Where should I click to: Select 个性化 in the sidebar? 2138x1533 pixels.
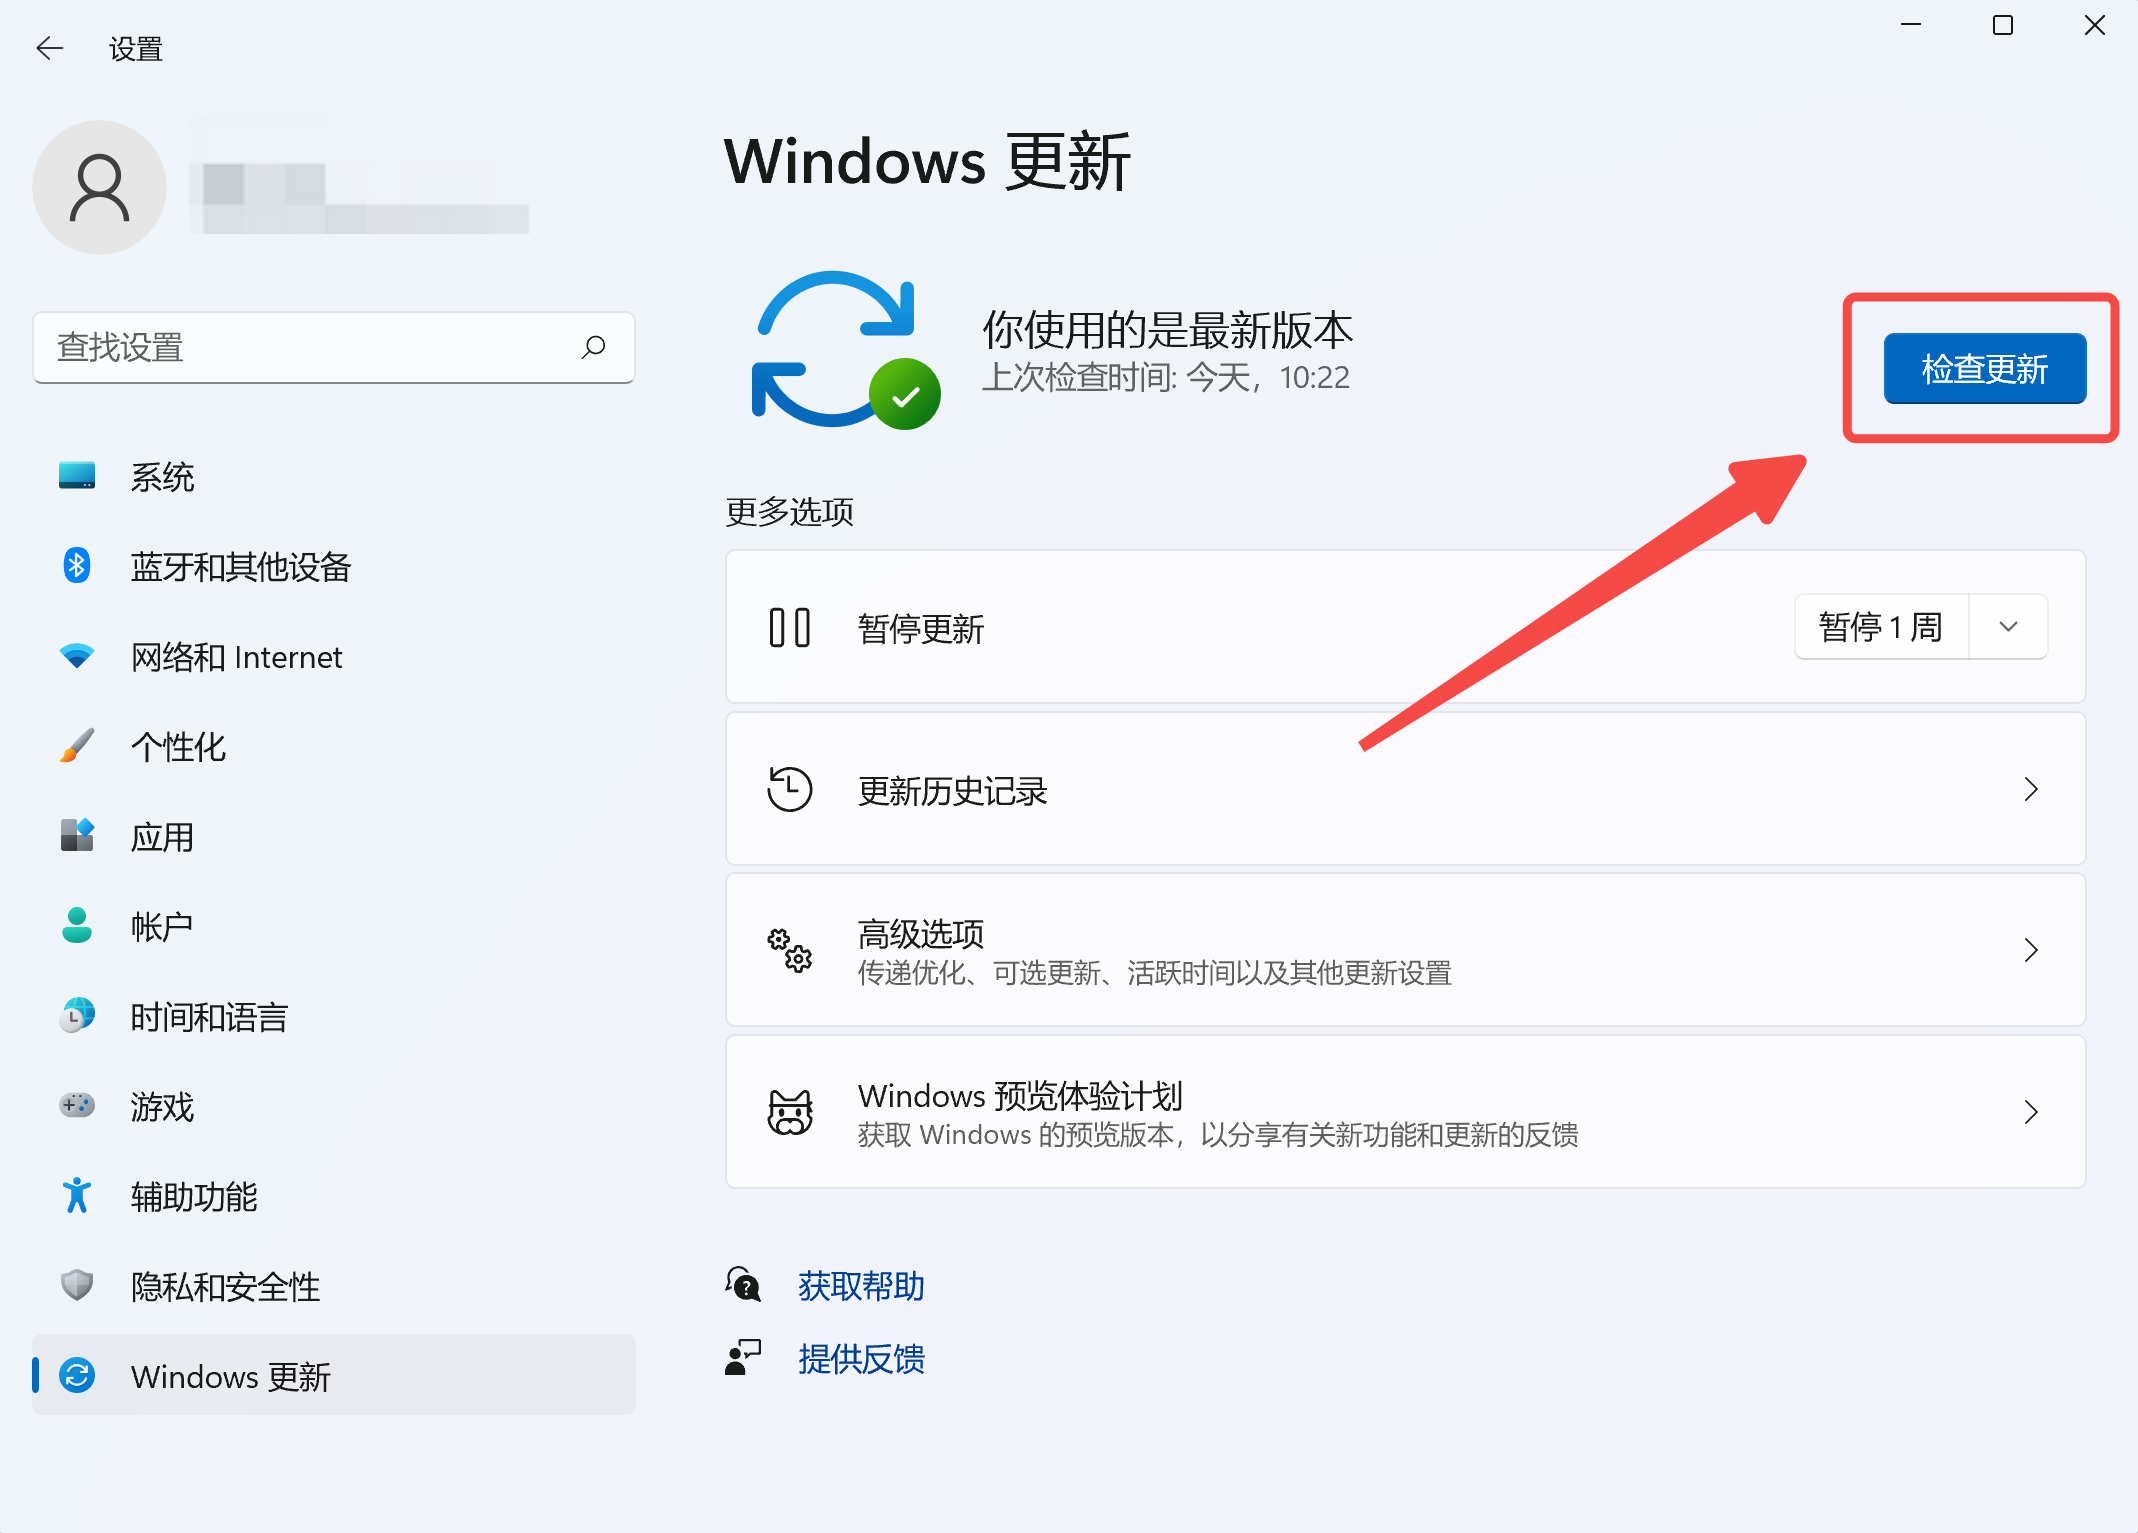tap(334, 746)
